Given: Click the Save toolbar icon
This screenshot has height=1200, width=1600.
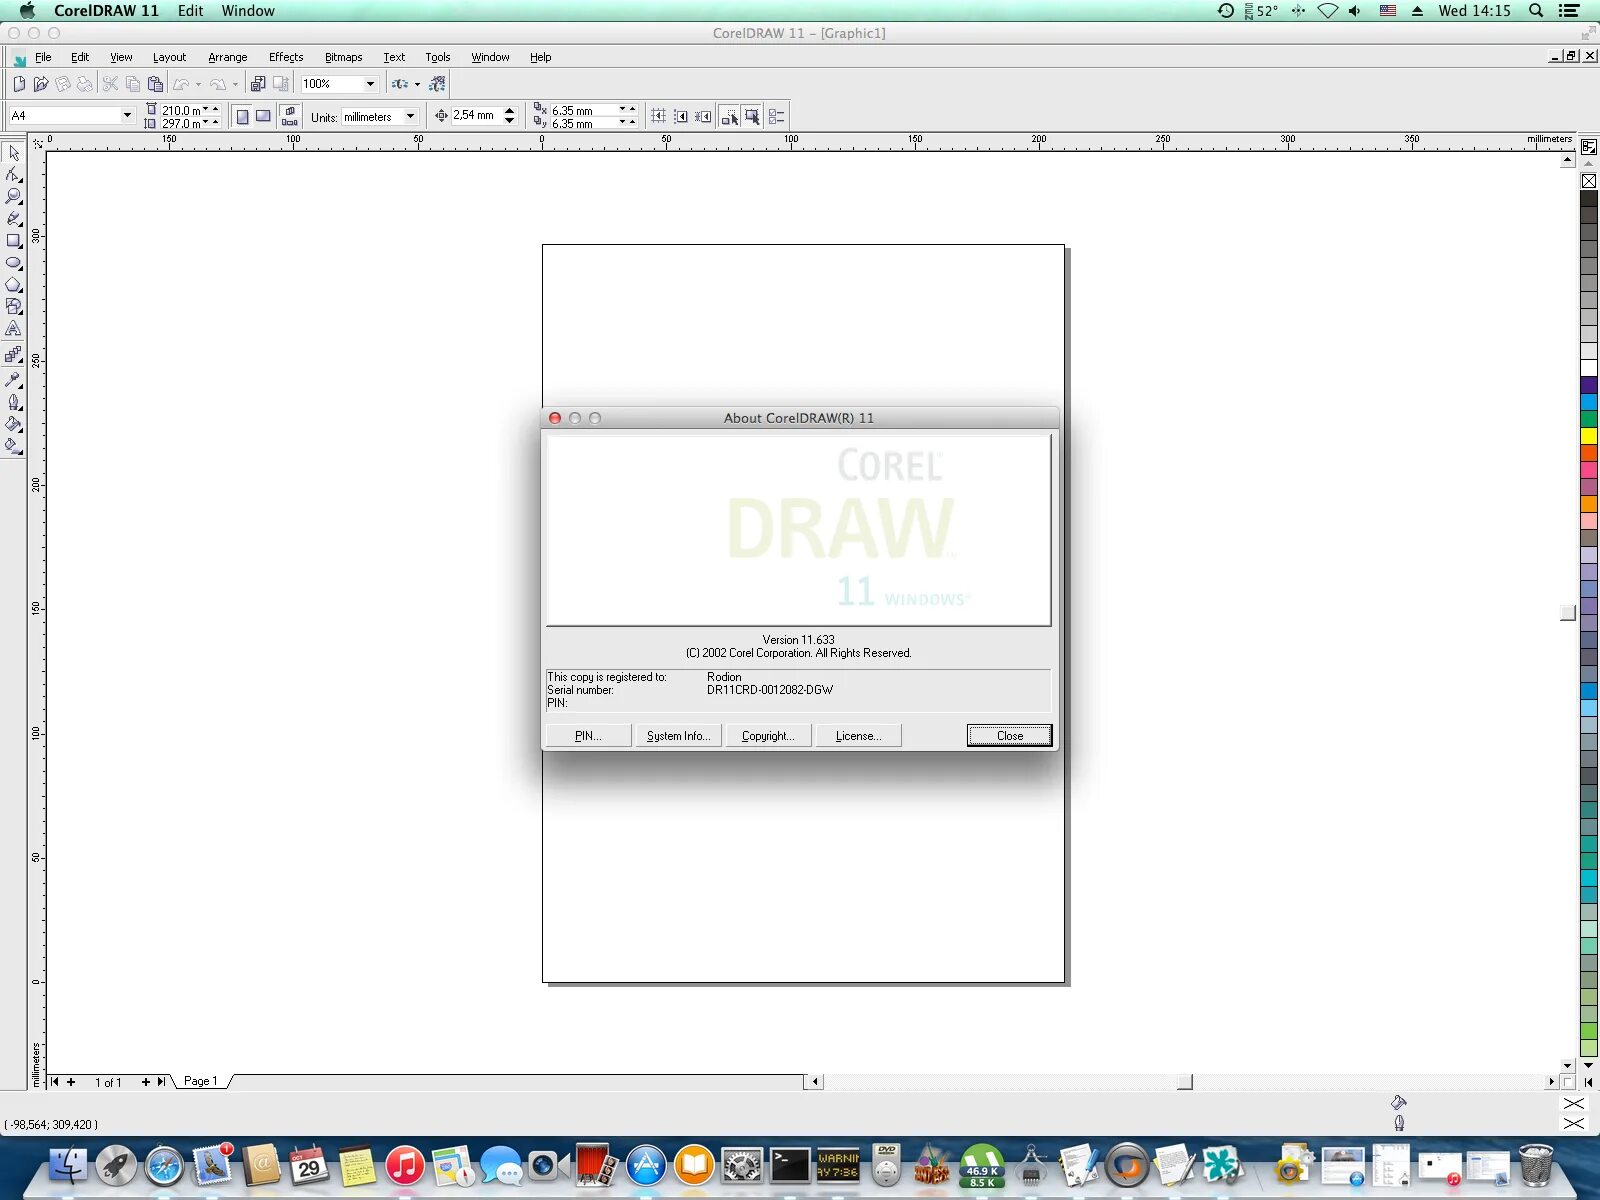Looking at the screenshot, I should (x=63, y=84).
